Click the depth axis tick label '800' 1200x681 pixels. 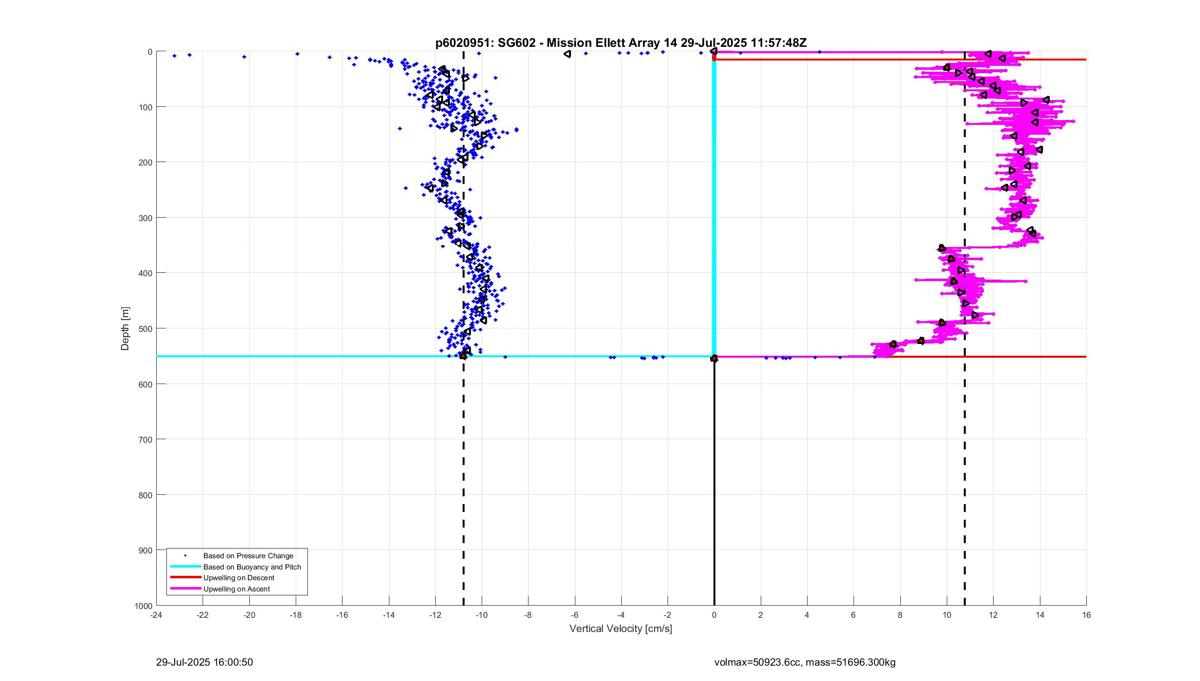pyautogui.click(x=144, y=495)
